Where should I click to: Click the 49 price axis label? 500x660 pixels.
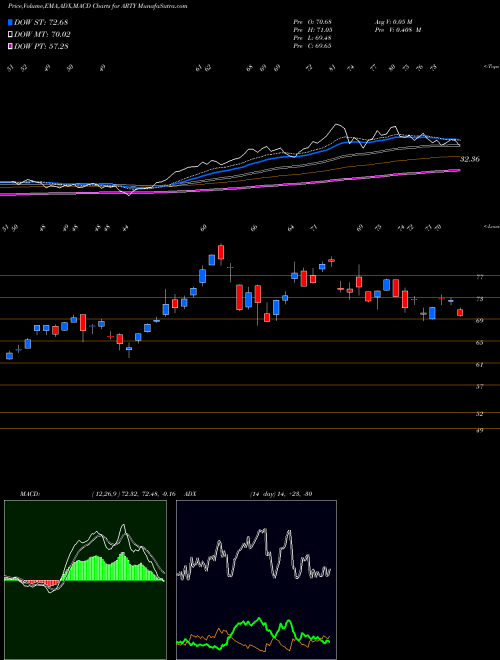[479, 430]
